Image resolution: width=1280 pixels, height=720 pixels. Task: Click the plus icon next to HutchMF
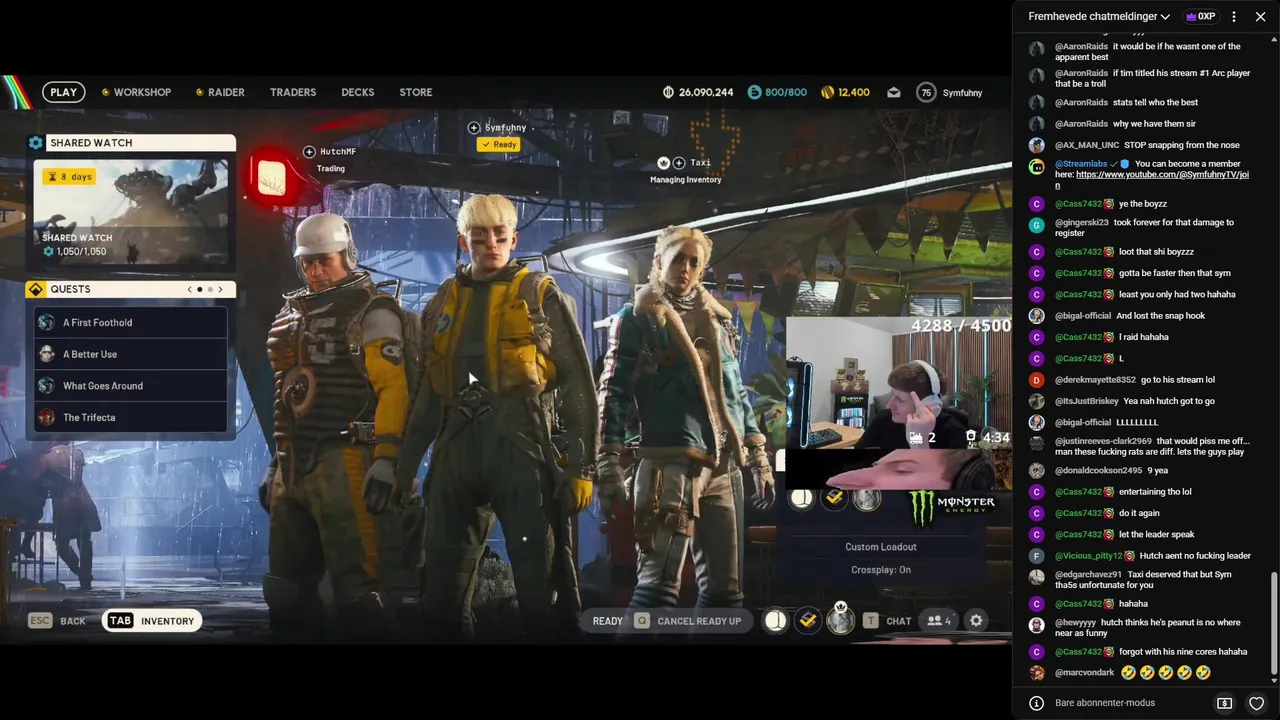click(309, 152)
